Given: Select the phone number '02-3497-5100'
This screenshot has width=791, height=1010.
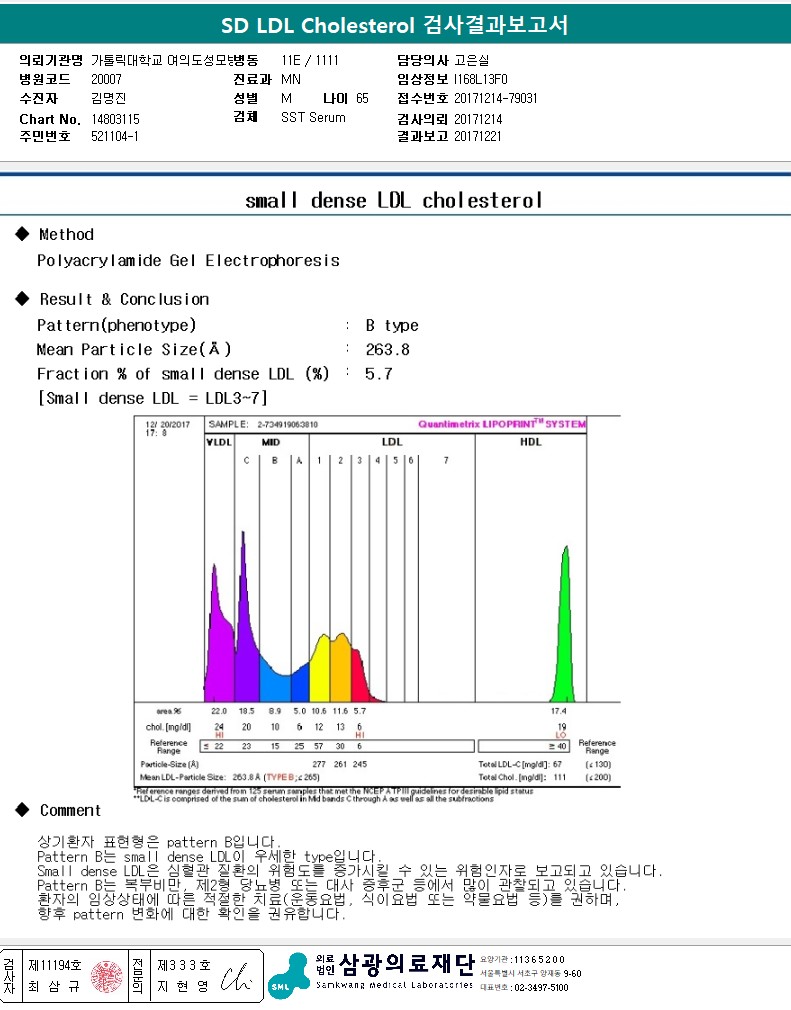Looking at the screenshot, I should point(541,987).
